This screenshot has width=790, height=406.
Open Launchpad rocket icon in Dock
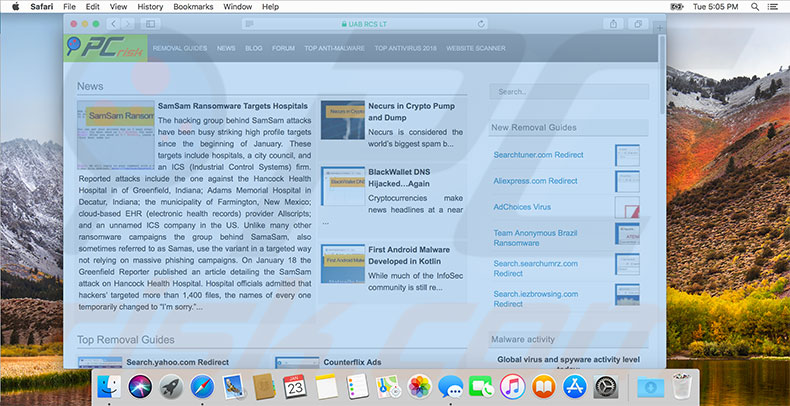pyautogui.click(x=171, y=387)
